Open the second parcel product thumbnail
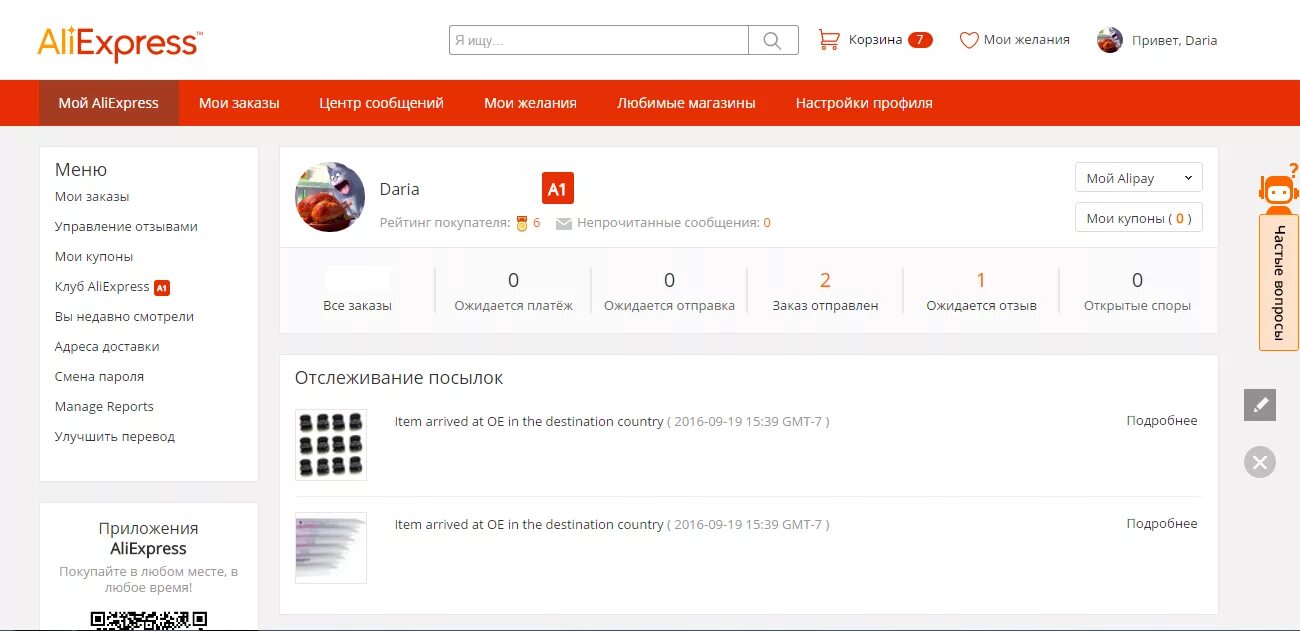1300x631 pixels. tap(331, 548)
